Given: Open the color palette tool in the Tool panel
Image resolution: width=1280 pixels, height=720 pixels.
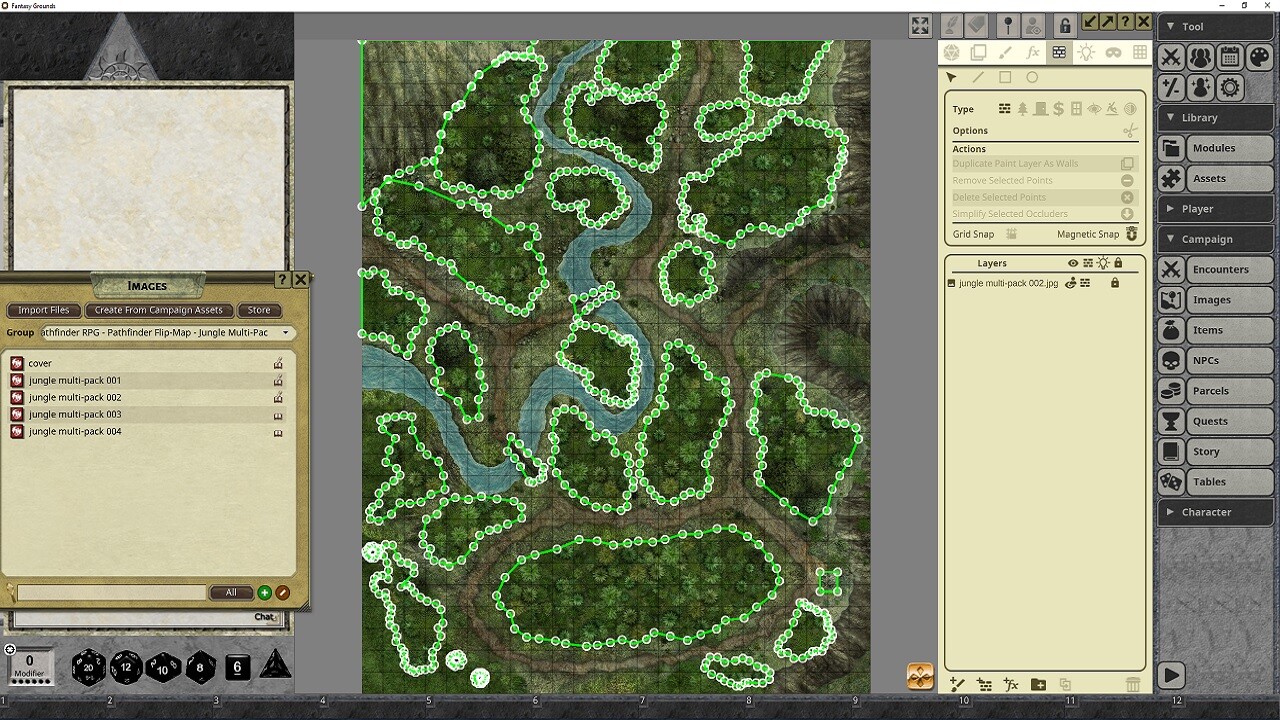Looking at the screenshot, I should click(1259, 57).
